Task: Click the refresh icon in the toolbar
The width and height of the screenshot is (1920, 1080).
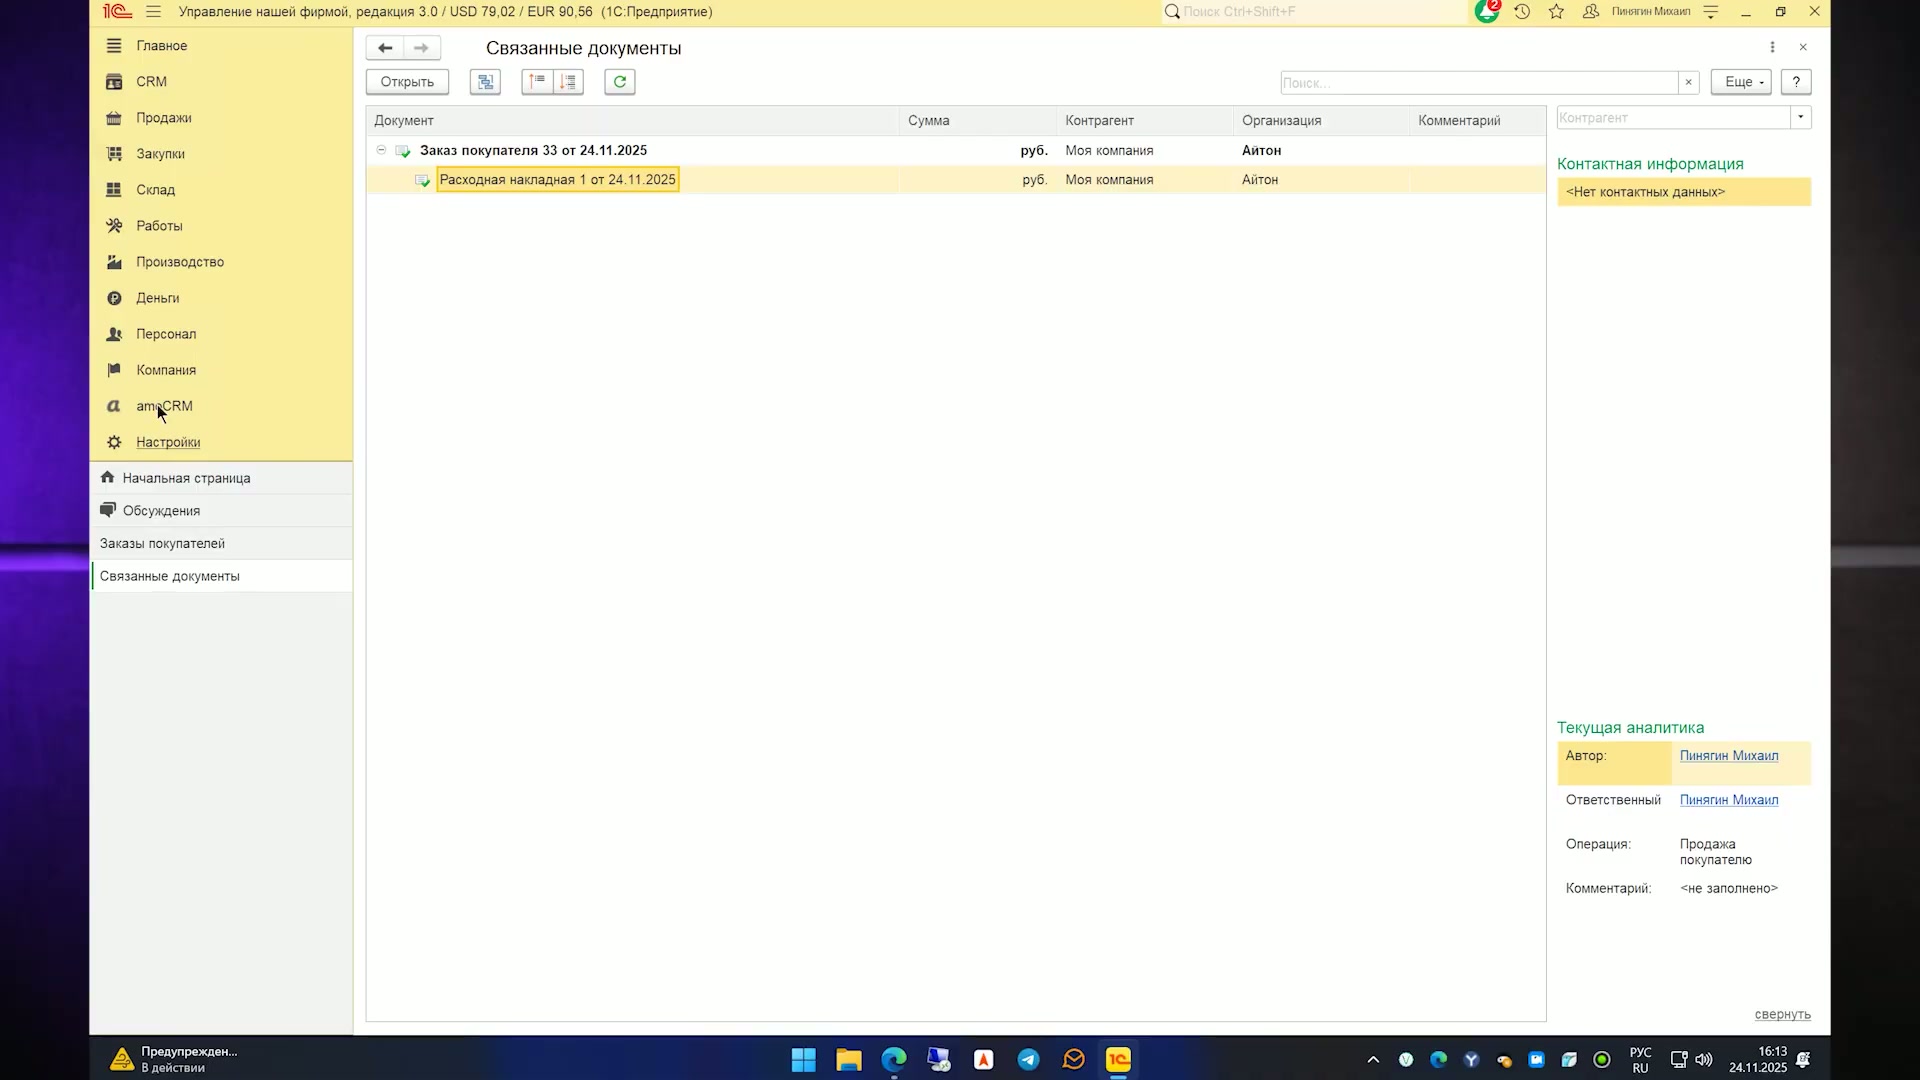Action: click(x=620, y=82)
